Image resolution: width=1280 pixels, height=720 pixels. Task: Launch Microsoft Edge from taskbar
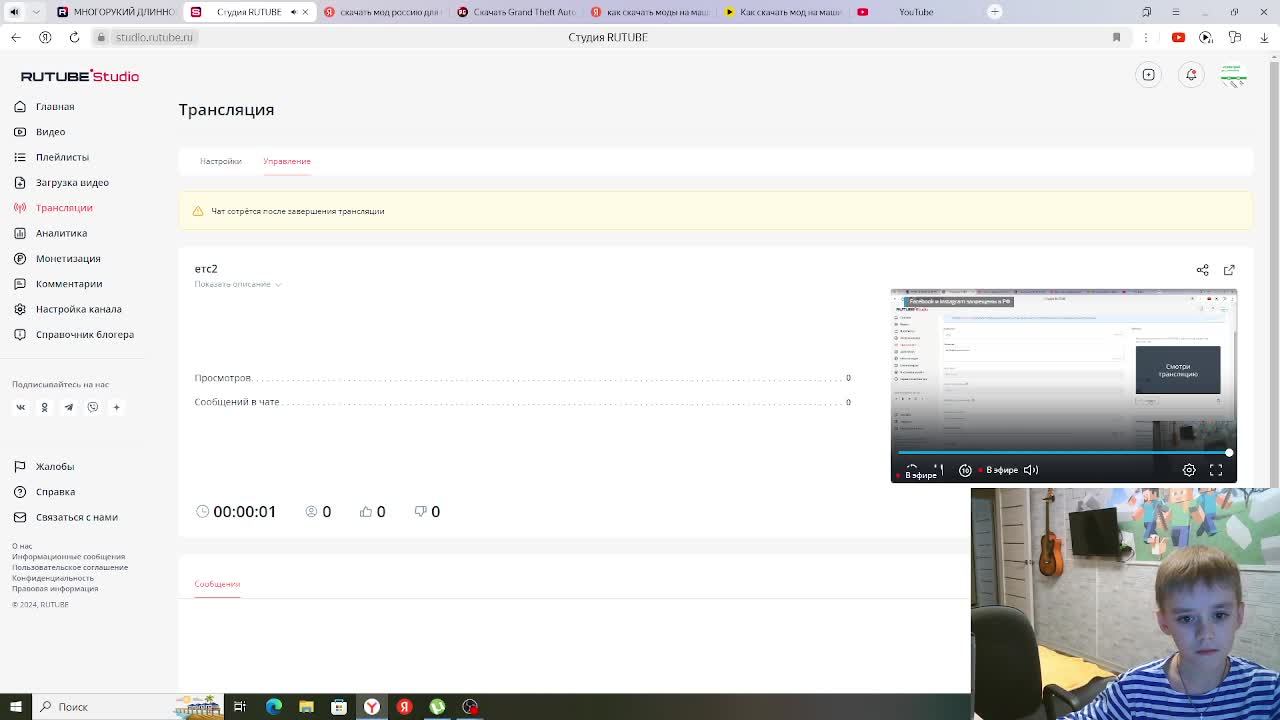[x=273, y=707]
